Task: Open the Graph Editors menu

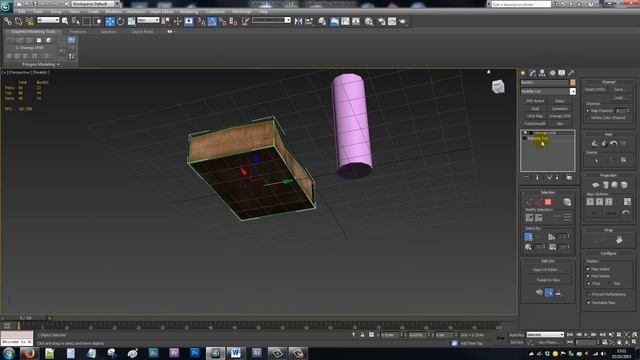Action: (162, 11)
